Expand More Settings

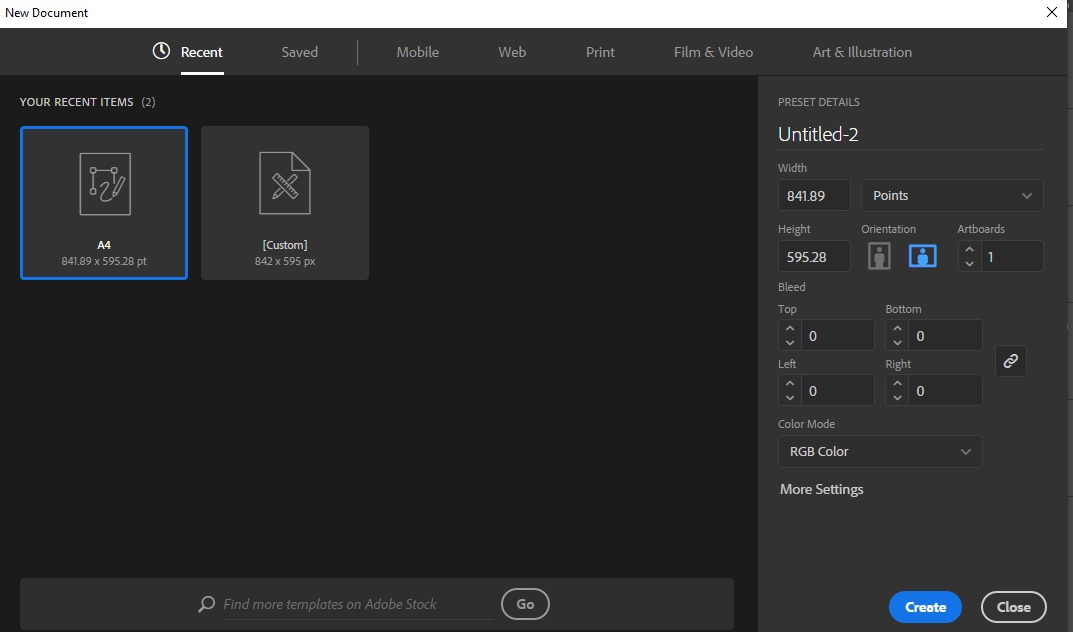(821, 489)
